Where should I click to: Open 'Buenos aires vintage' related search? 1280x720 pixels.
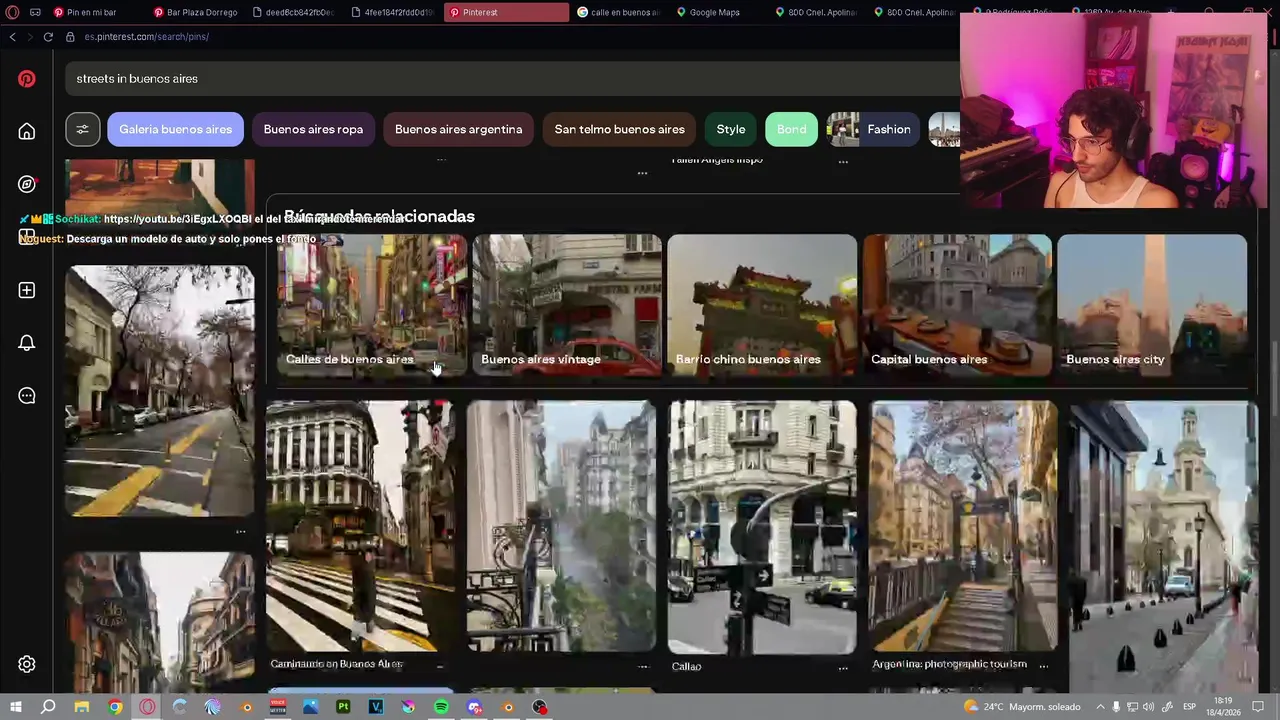coord(567,305)
